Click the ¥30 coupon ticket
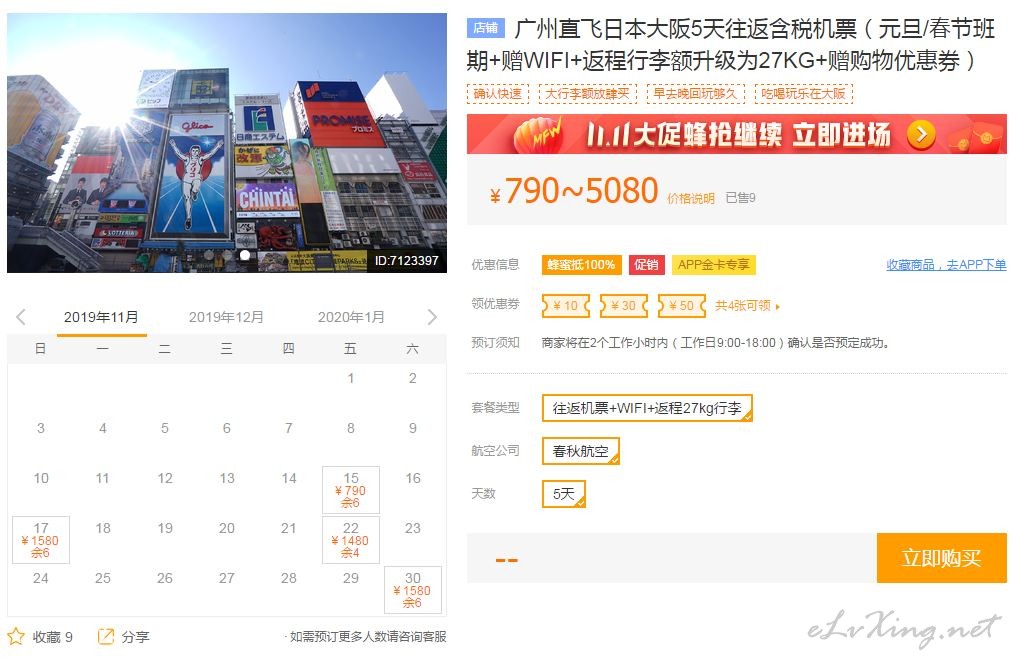 coord(623,305)
